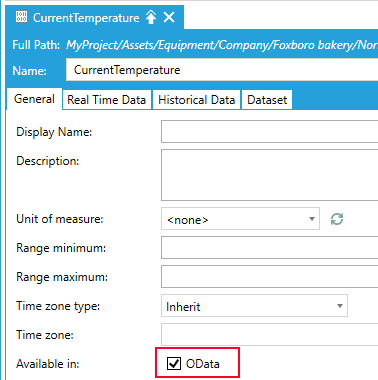This screenshot has height=380, width=378.
Task: Switch to the Dataset tab
Action: (267, 100)
